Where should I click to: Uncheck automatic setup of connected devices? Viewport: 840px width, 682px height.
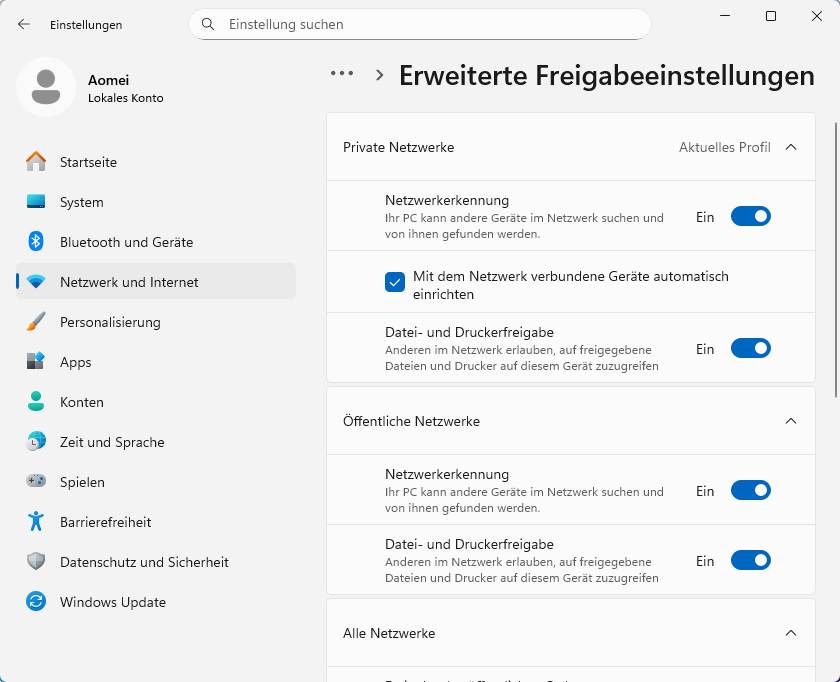point(395,282)
